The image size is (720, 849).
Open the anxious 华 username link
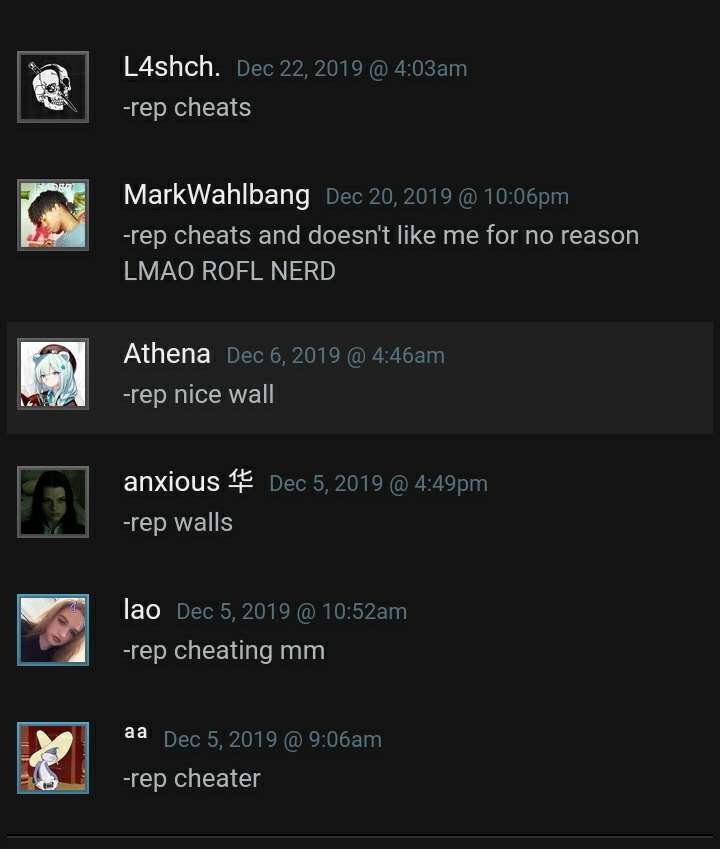188,482
